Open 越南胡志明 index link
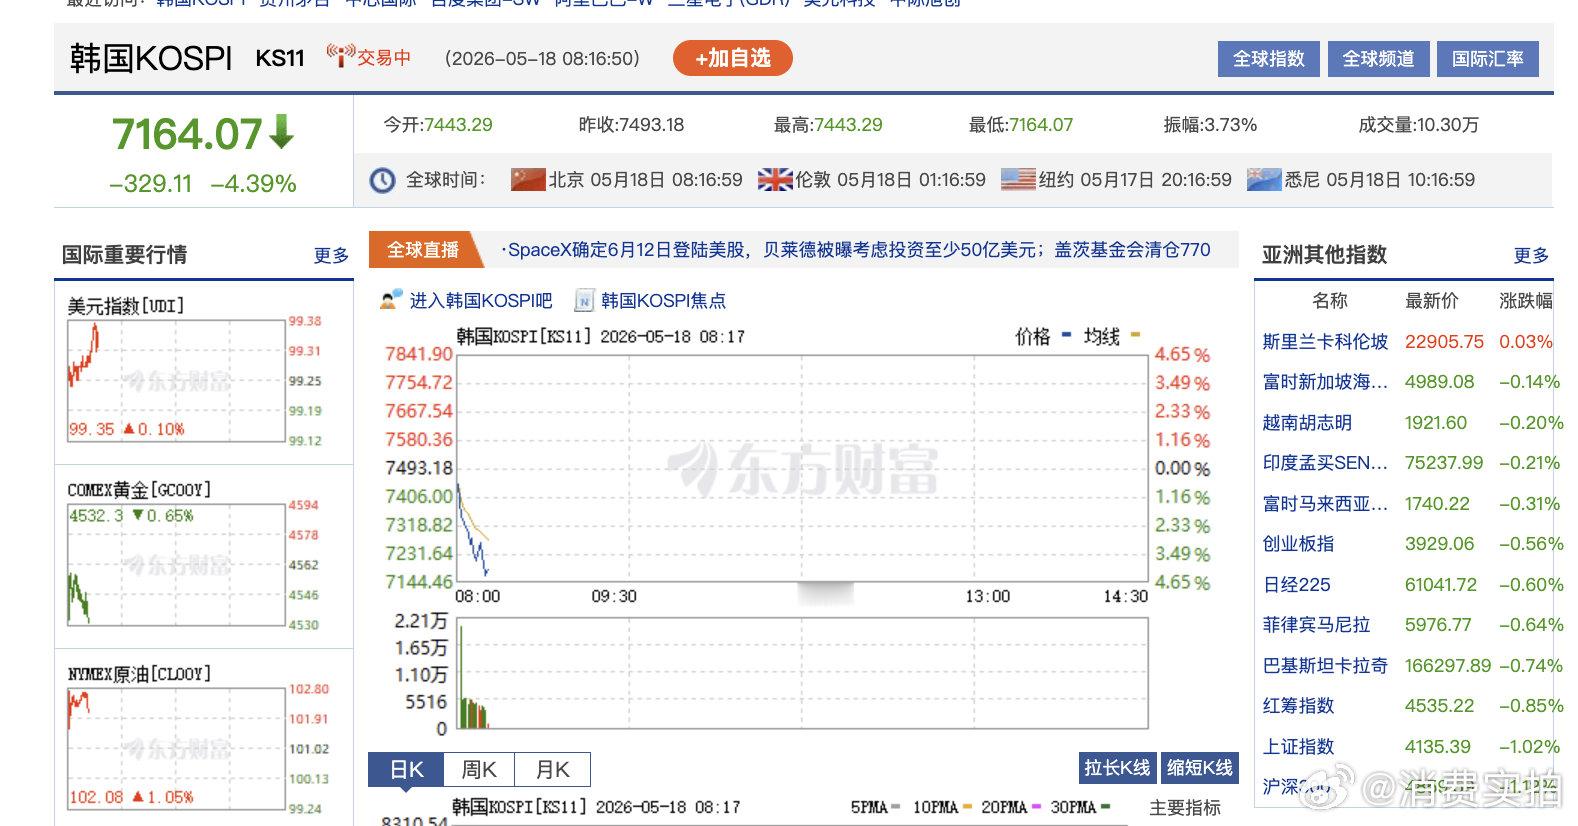 (x=1307, y=423)
